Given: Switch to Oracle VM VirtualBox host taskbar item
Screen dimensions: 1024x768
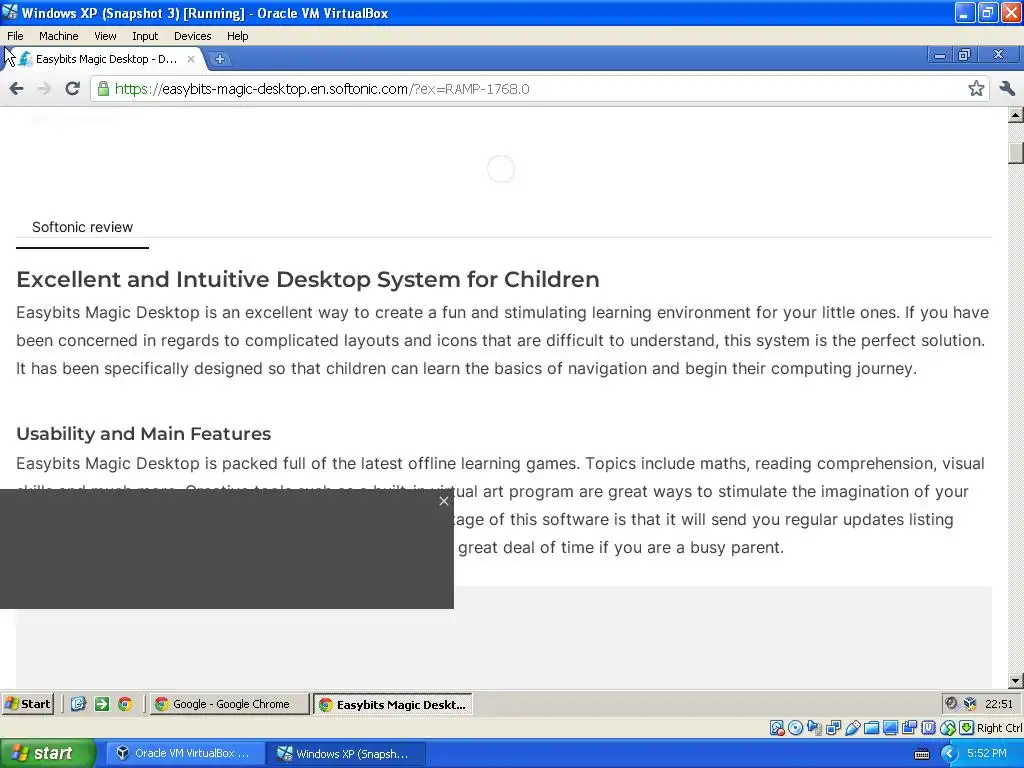Looking at the screenshot, I should (185, 754).
